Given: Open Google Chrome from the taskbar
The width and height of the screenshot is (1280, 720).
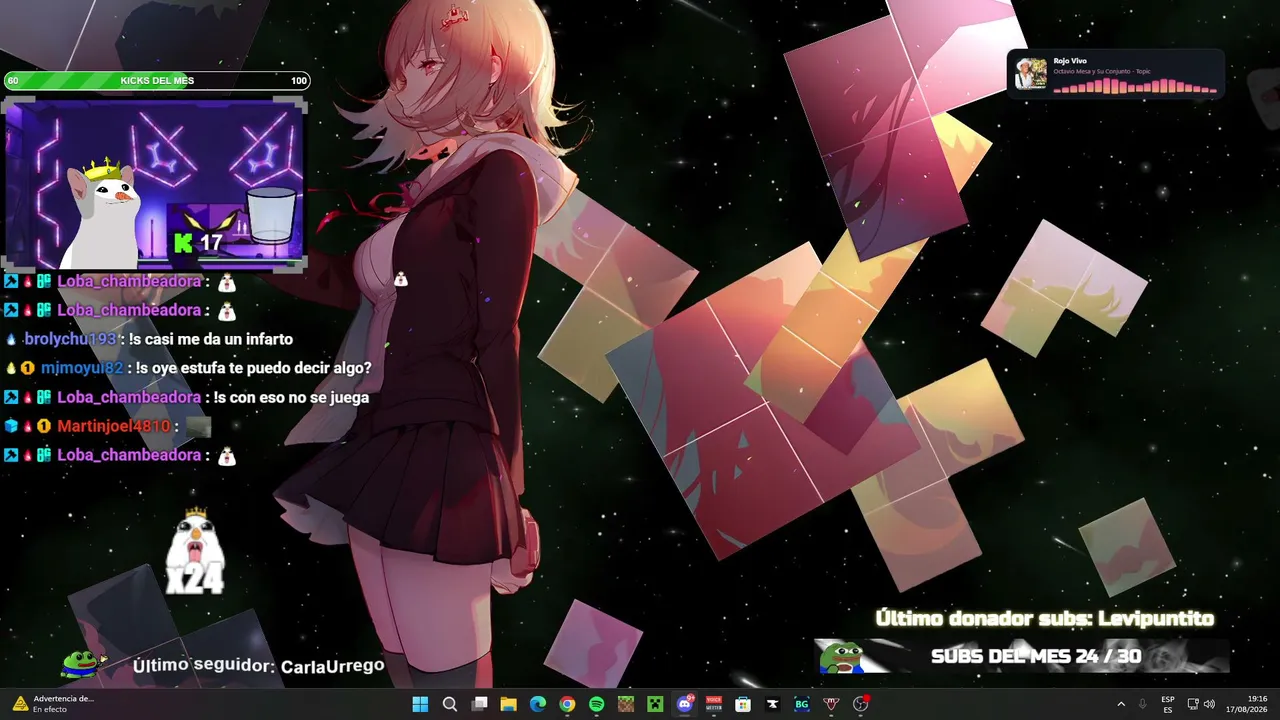Looking at the screenshot, I should point(567,704).
